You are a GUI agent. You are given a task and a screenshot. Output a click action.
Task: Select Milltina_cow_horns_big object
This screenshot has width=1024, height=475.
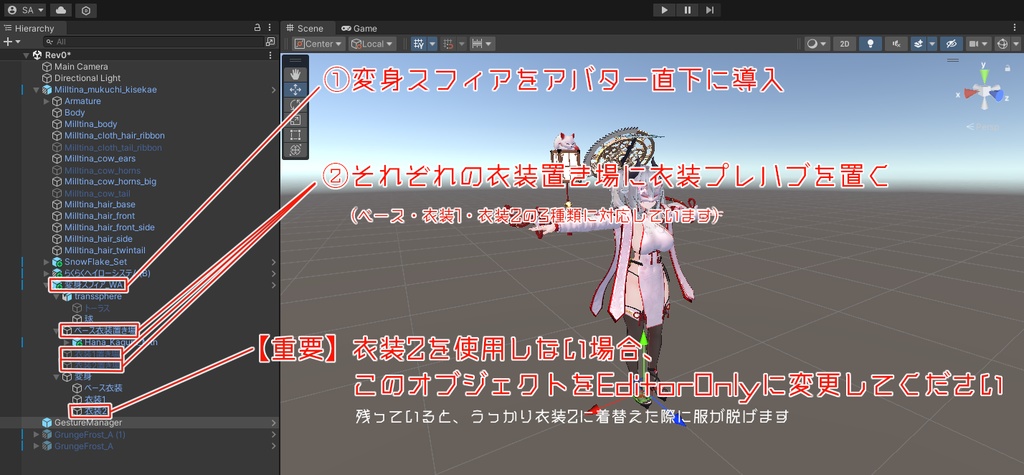pyautogui.click(x=110, y=182)
